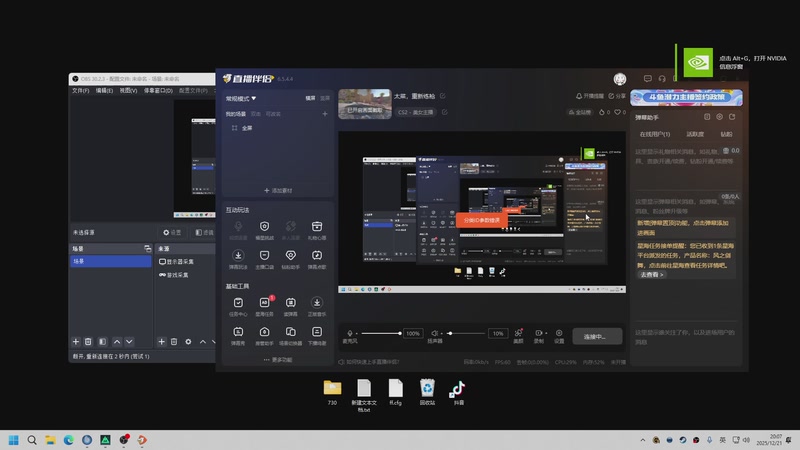Screen dimensions: 800x450
Task: Click 去查看 > link
Action: (x=652, y=274)
